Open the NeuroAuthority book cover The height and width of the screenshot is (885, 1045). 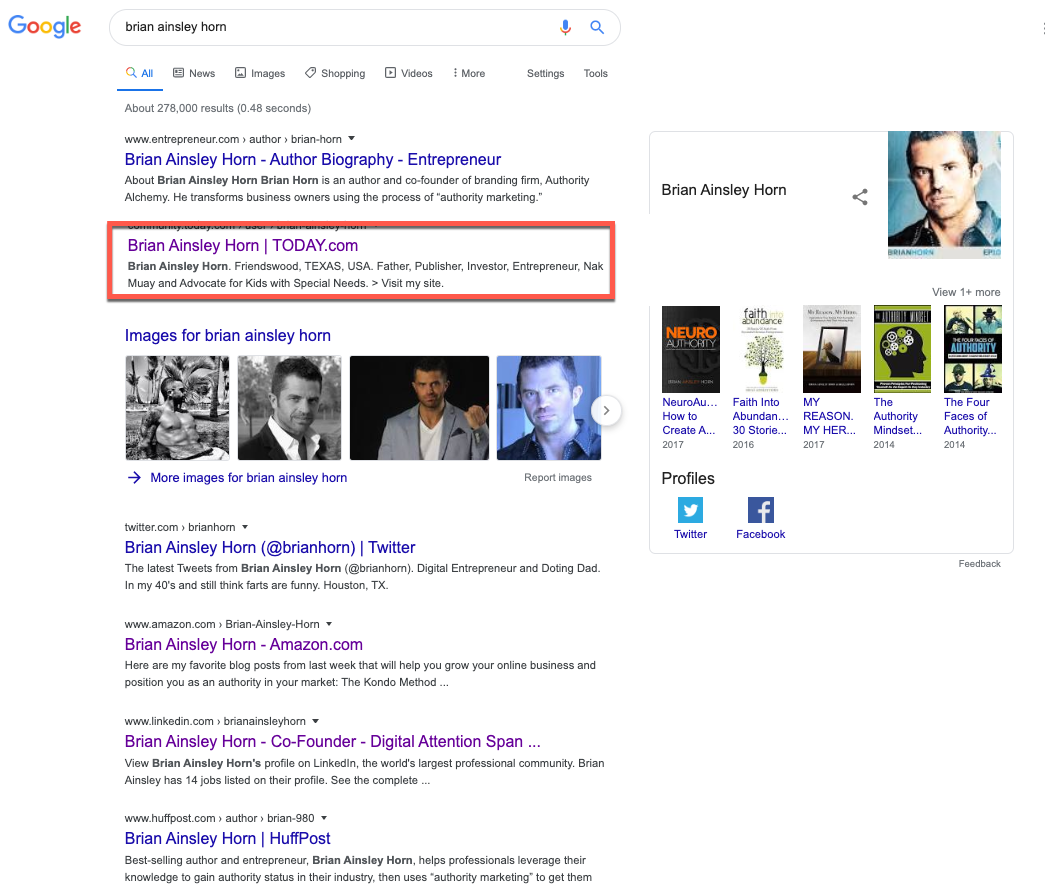click(691, 349)
